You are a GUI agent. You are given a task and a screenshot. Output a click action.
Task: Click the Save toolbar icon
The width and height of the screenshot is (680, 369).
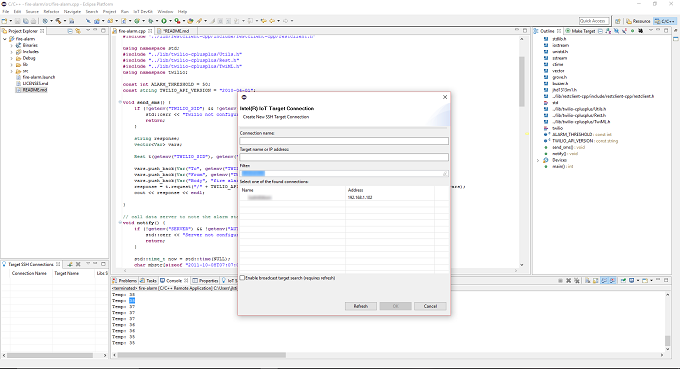click(x=17, y=21)
